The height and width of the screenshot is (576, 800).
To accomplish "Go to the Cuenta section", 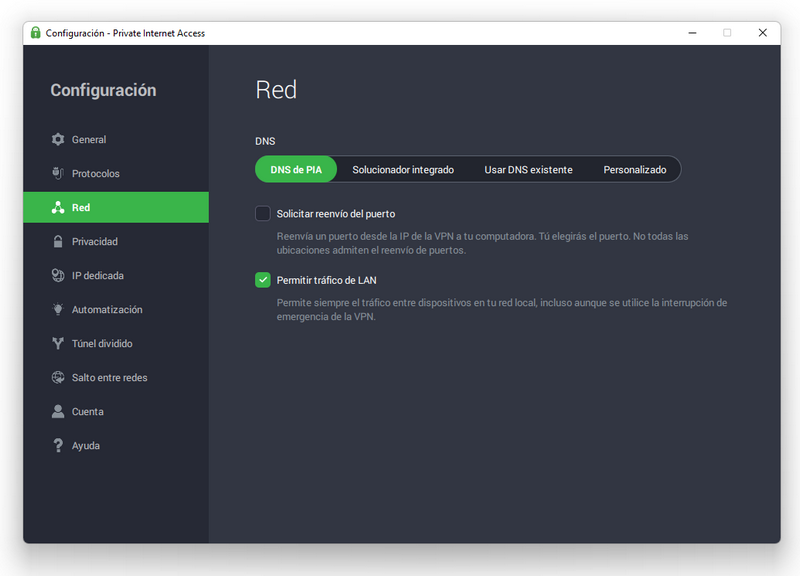I will pos(116,412).
